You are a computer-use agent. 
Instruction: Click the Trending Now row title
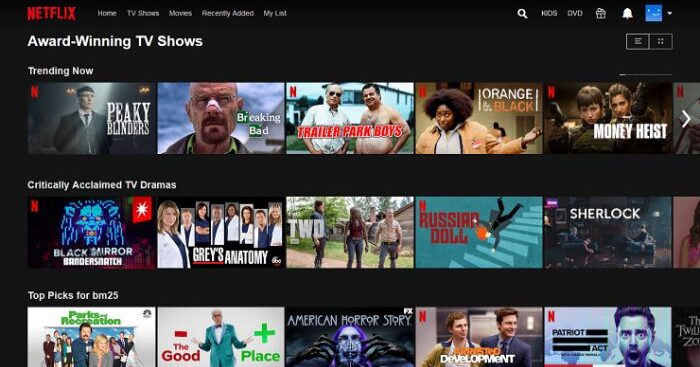pyautogui.click(x=60, y=71)
